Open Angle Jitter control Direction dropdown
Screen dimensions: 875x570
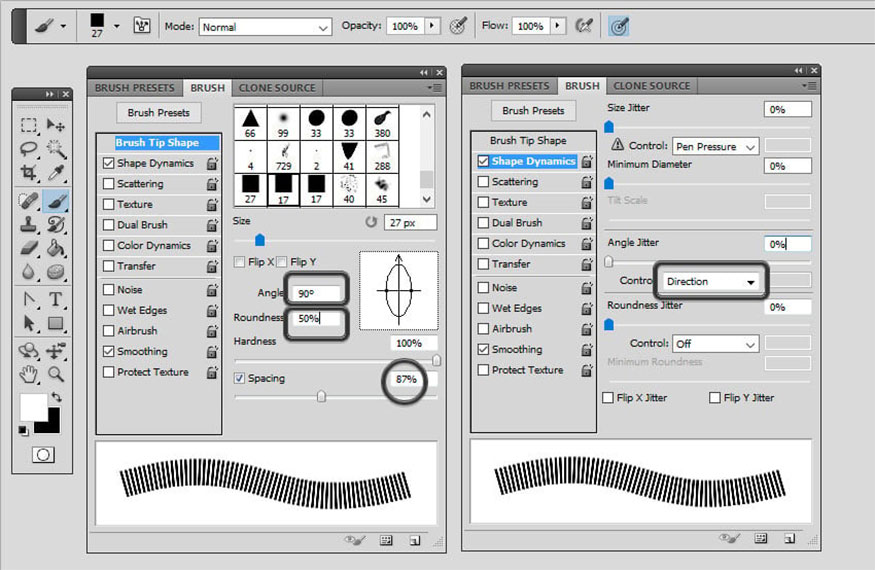coord(711,282)
